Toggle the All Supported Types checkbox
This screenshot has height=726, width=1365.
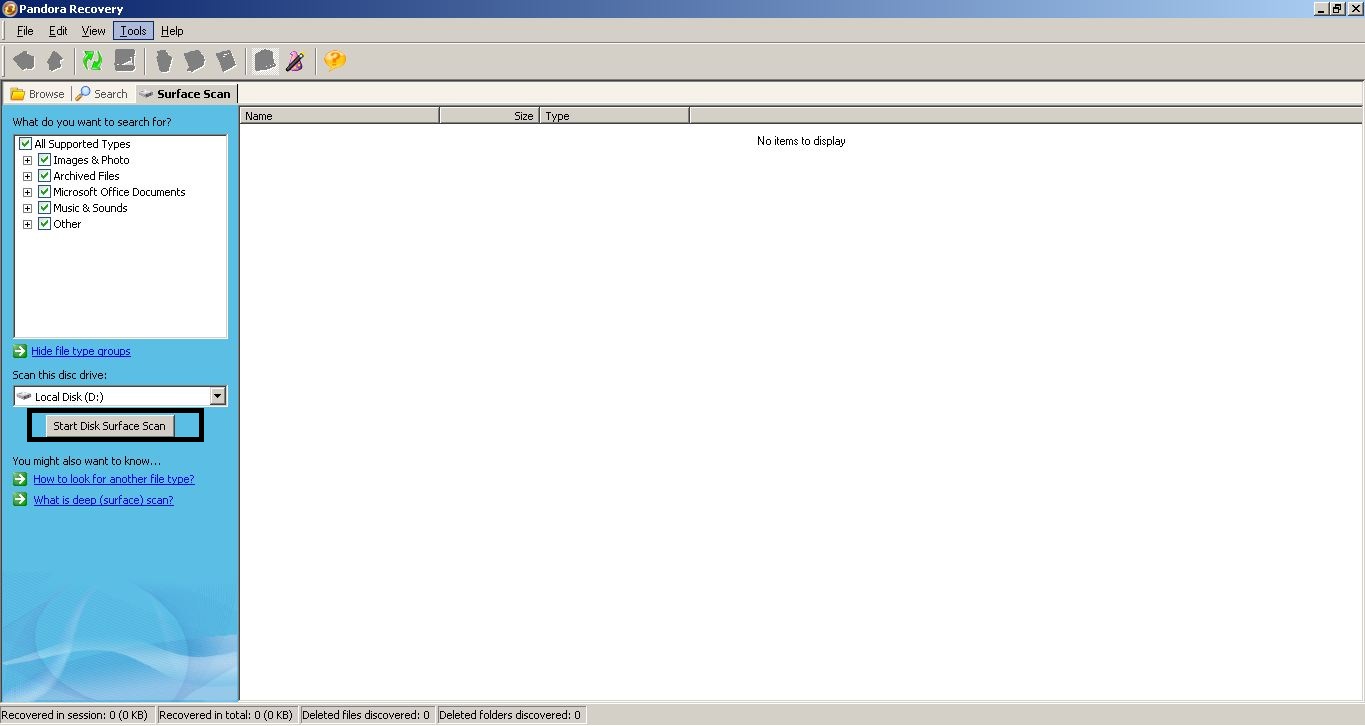pyautogui.click(x=26, y=144)
